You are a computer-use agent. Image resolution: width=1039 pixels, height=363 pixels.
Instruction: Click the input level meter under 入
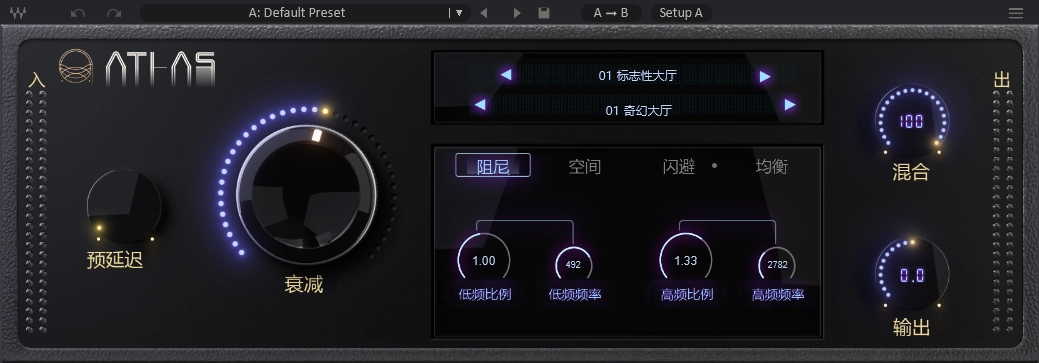pos(36,211)
